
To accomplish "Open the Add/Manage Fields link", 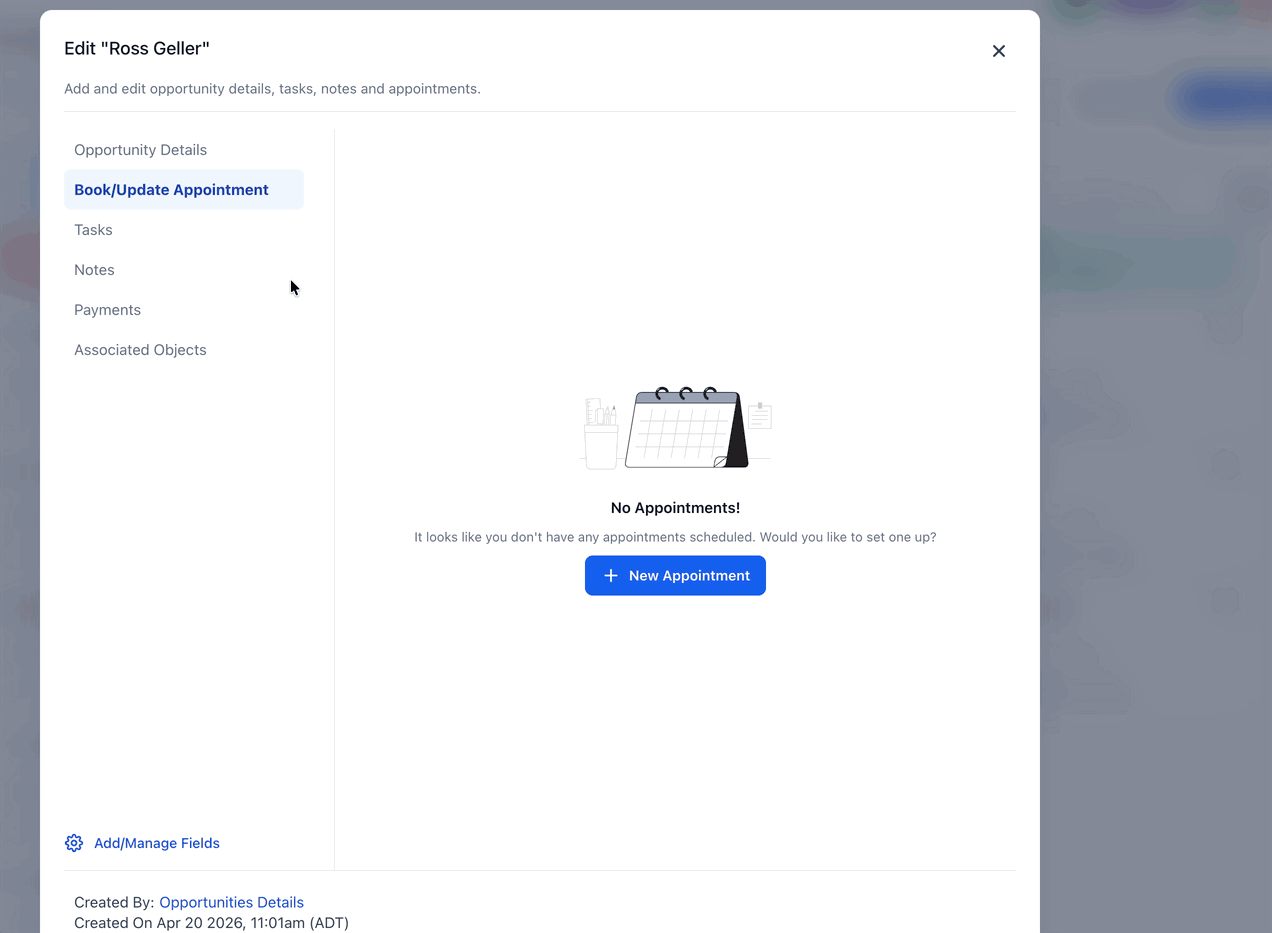I will 157,843.
